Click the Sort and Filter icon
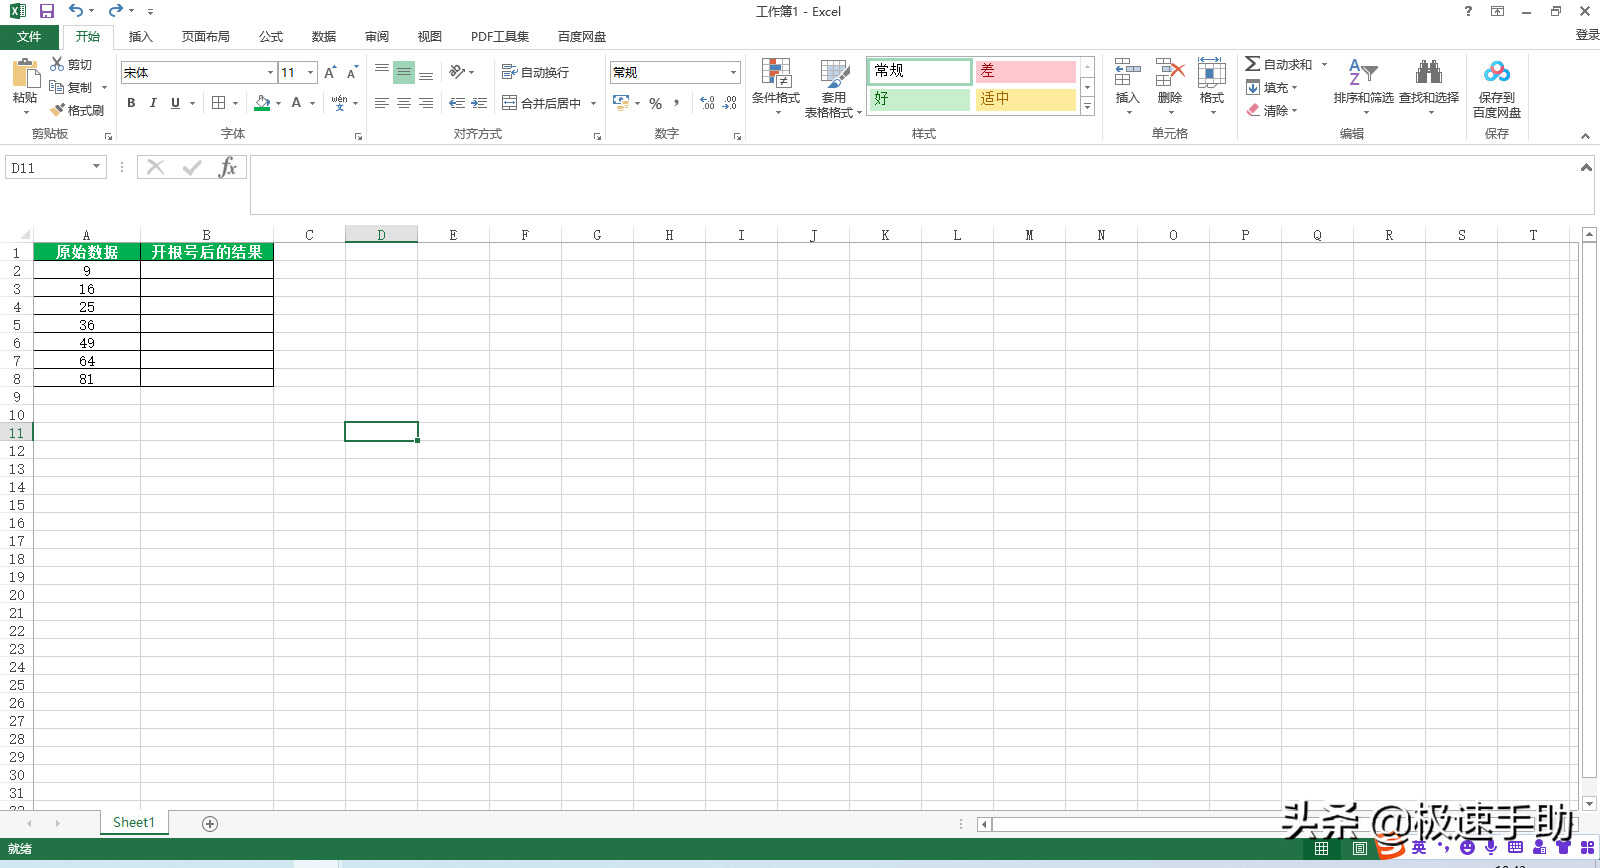The image size is (1600, 868). [1363, 73]
